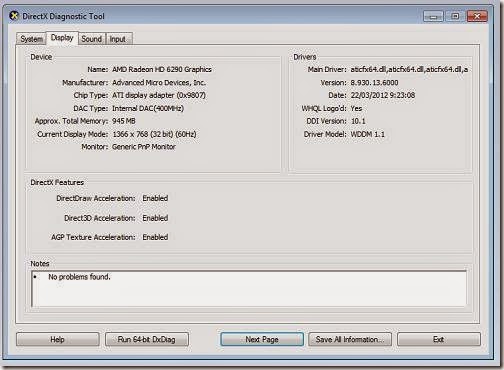Click Save All Information button
The image size is (504, 370).
click(x=350, y=340)
